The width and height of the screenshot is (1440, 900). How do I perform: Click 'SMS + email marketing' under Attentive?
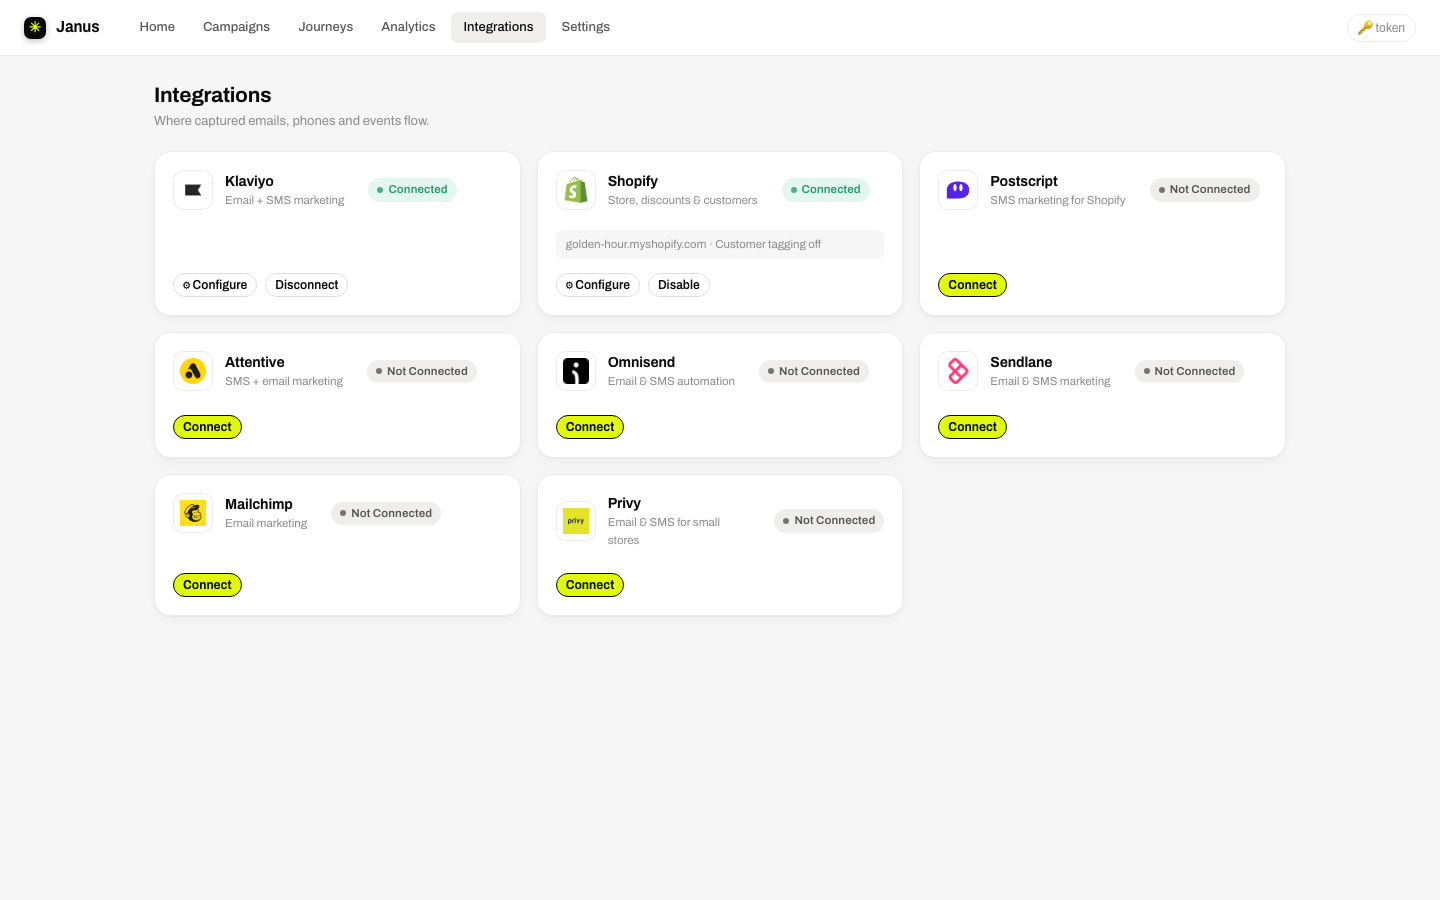tap(284, 381)
